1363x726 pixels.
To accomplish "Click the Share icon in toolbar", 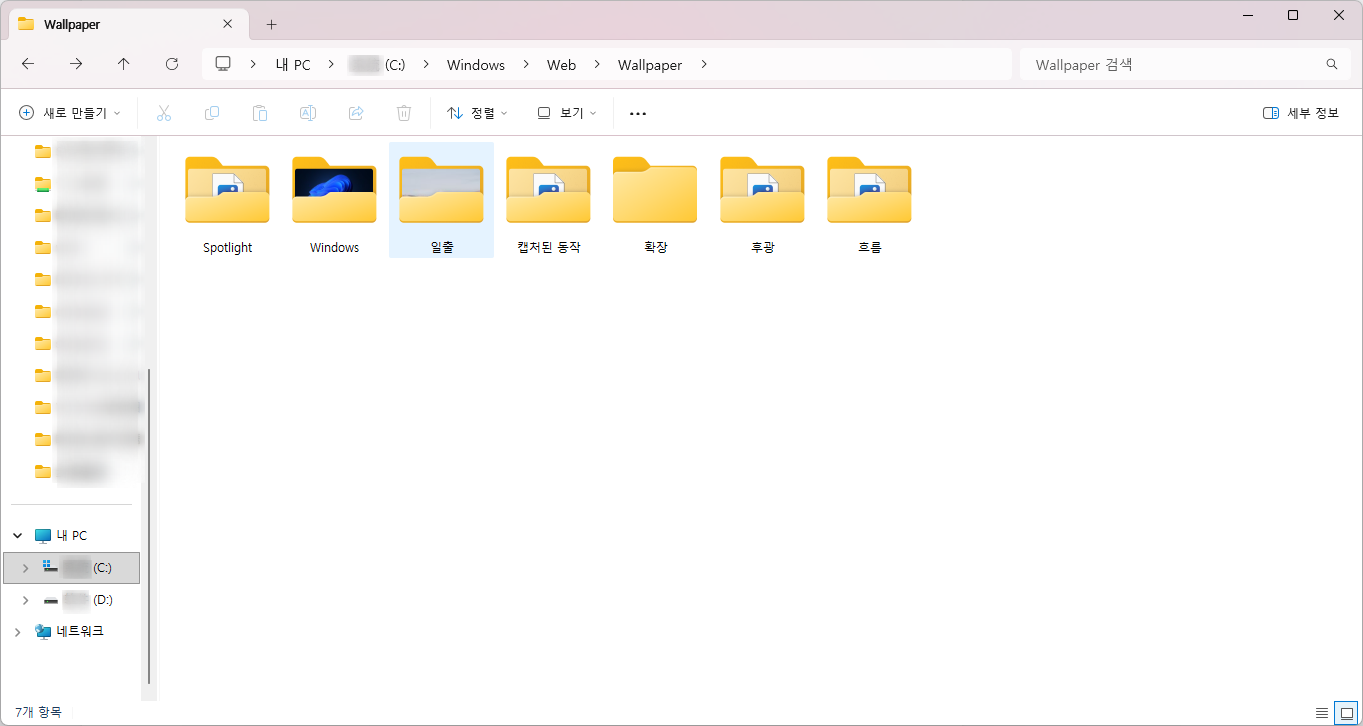I will click(356, 113).
